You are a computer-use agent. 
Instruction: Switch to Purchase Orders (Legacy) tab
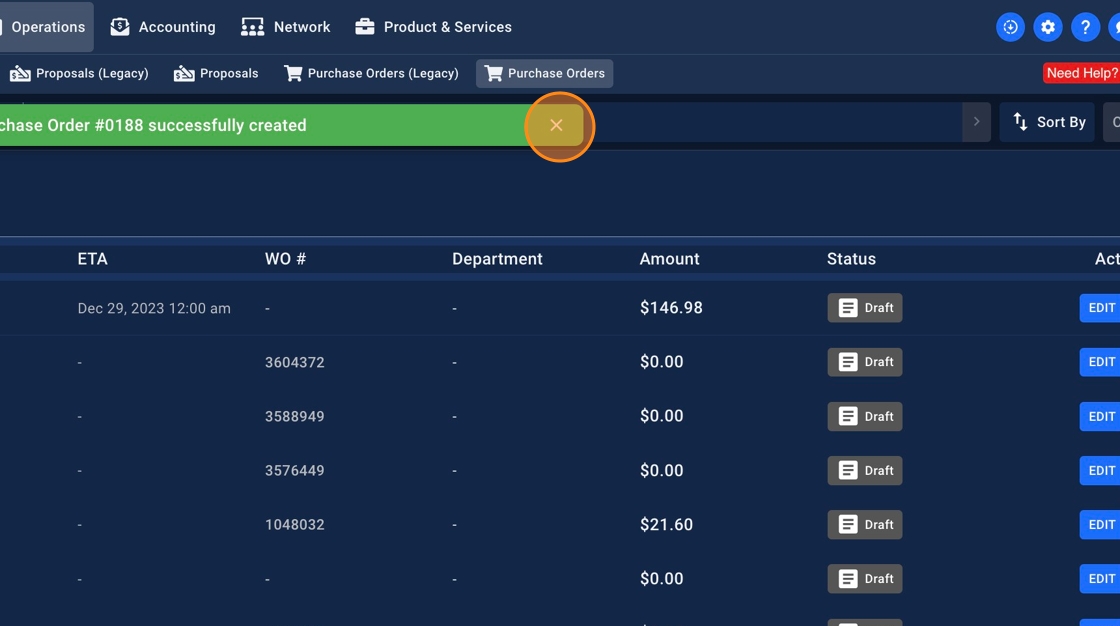click(x=371, y=74)
